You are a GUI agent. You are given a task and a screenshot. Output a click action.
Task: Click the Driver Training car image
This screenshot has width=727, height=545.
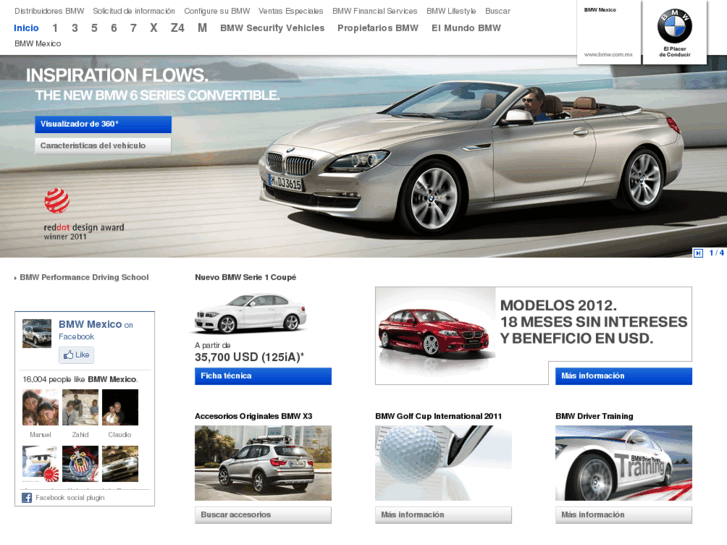click(x=624, y=463)
